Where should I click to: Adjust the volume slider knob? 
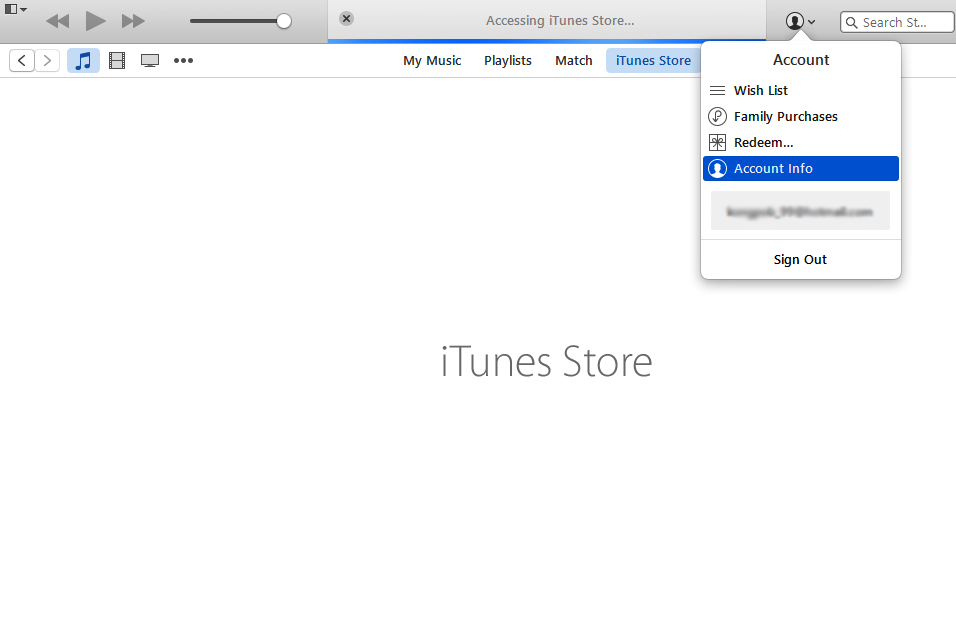(x=284, y=21)
